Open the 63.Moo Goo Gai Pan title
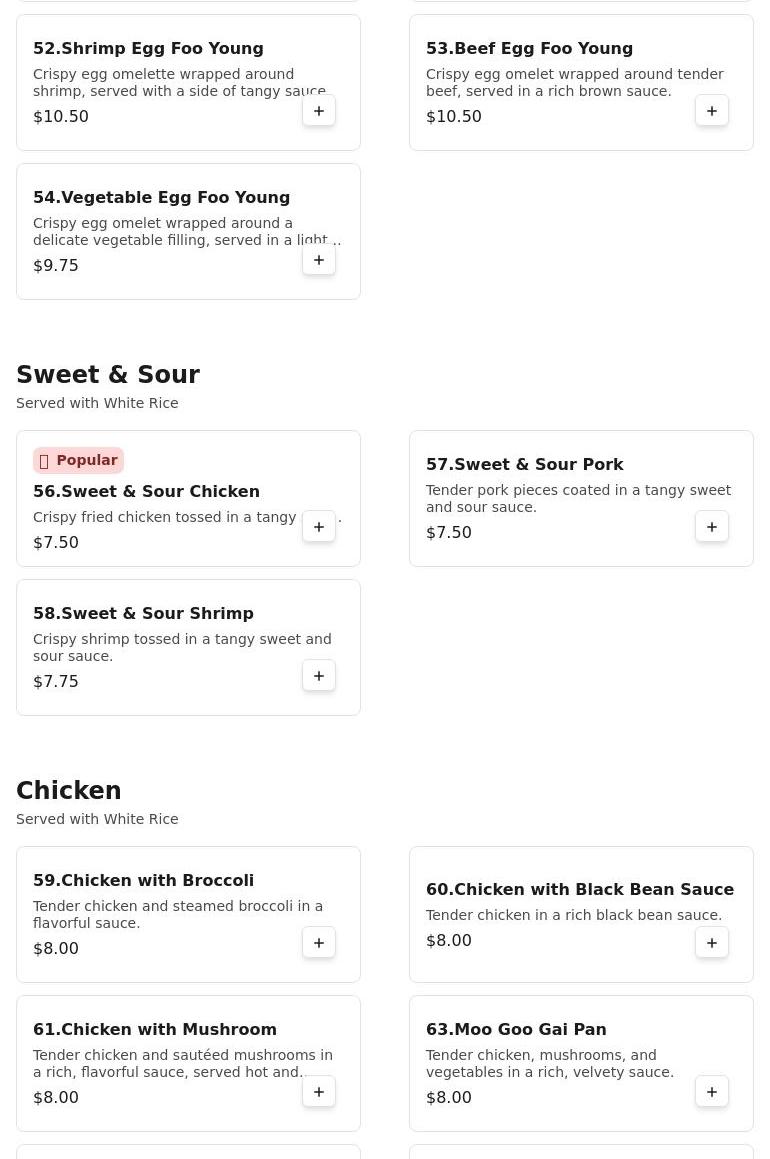The height and width of the screenshot is (1159, 770). coord(516,1030)
